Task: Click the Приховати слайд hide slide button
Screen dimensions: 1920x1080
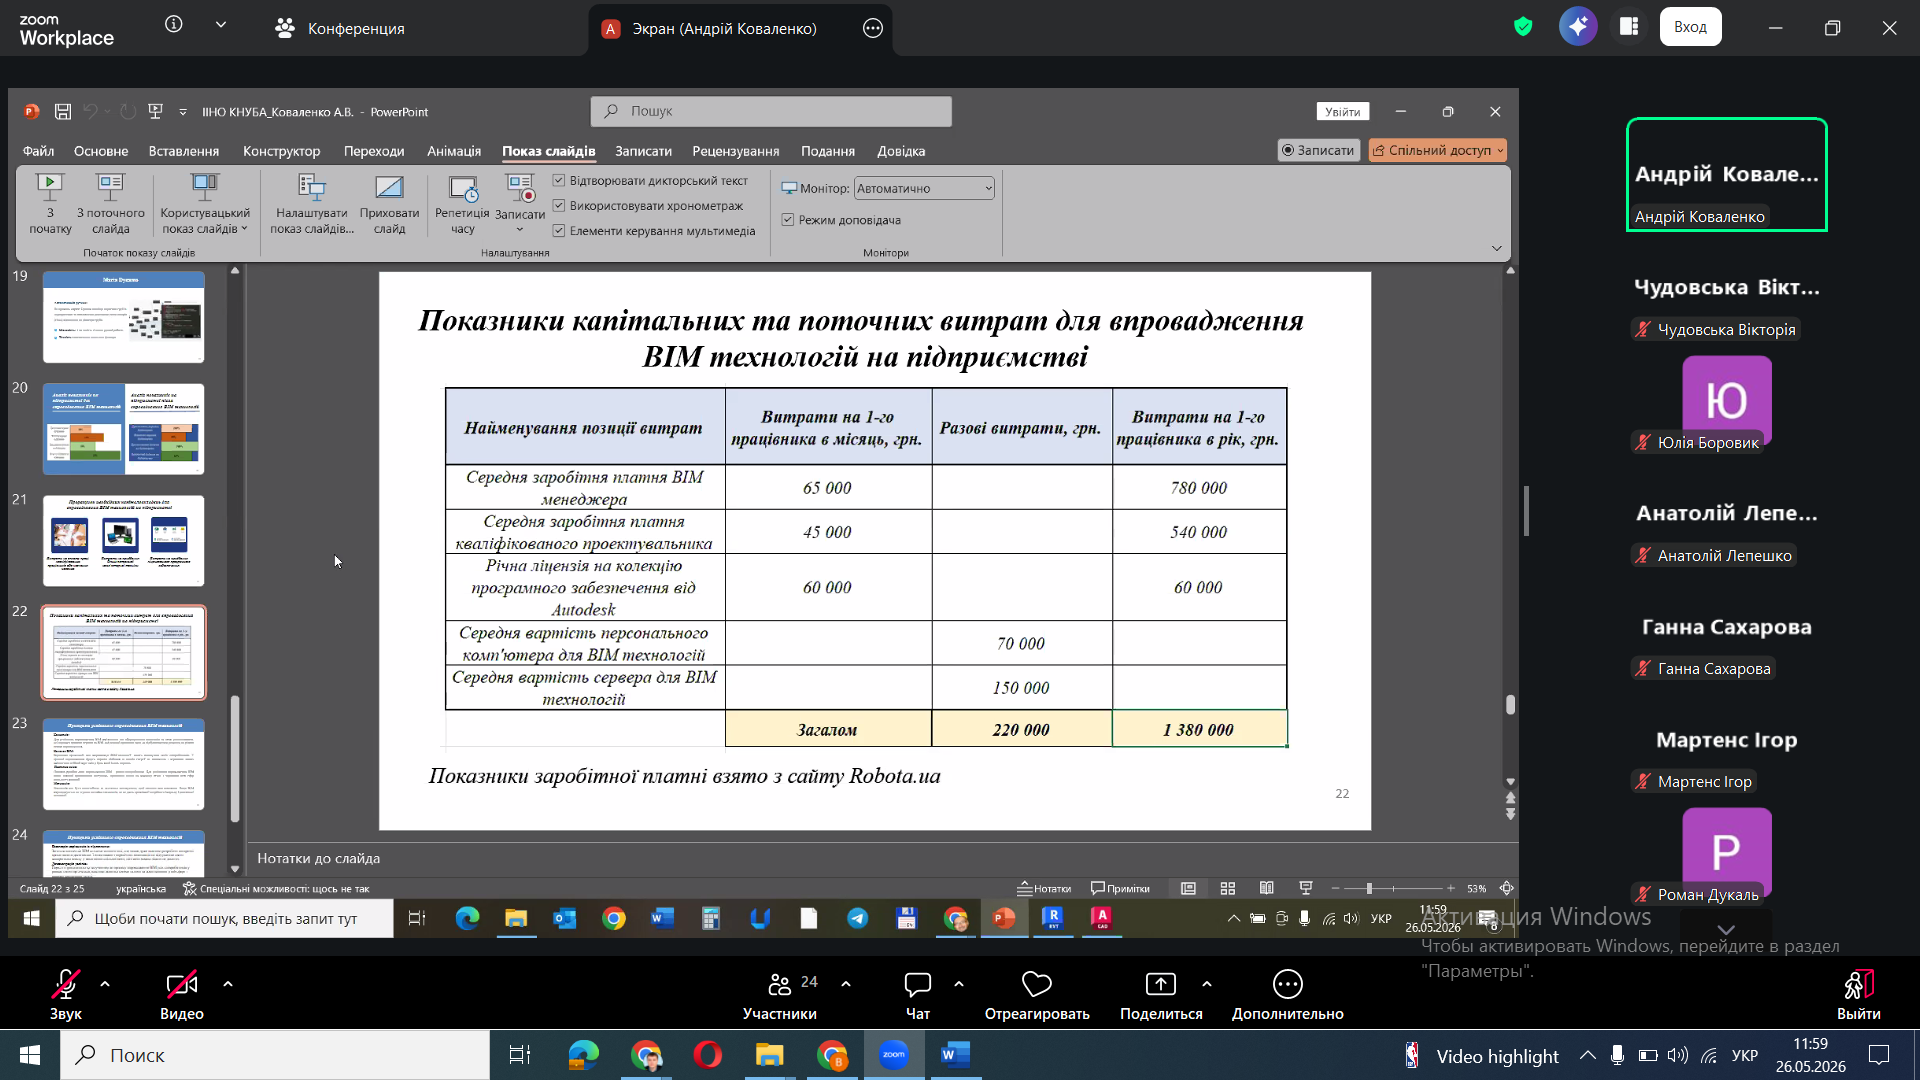Action: pos(389,204)
